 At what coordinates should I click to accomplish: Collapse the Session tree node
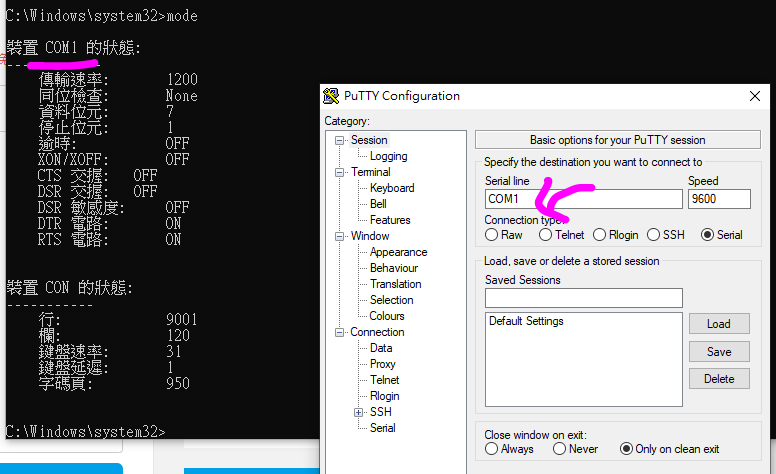point(340,141)
